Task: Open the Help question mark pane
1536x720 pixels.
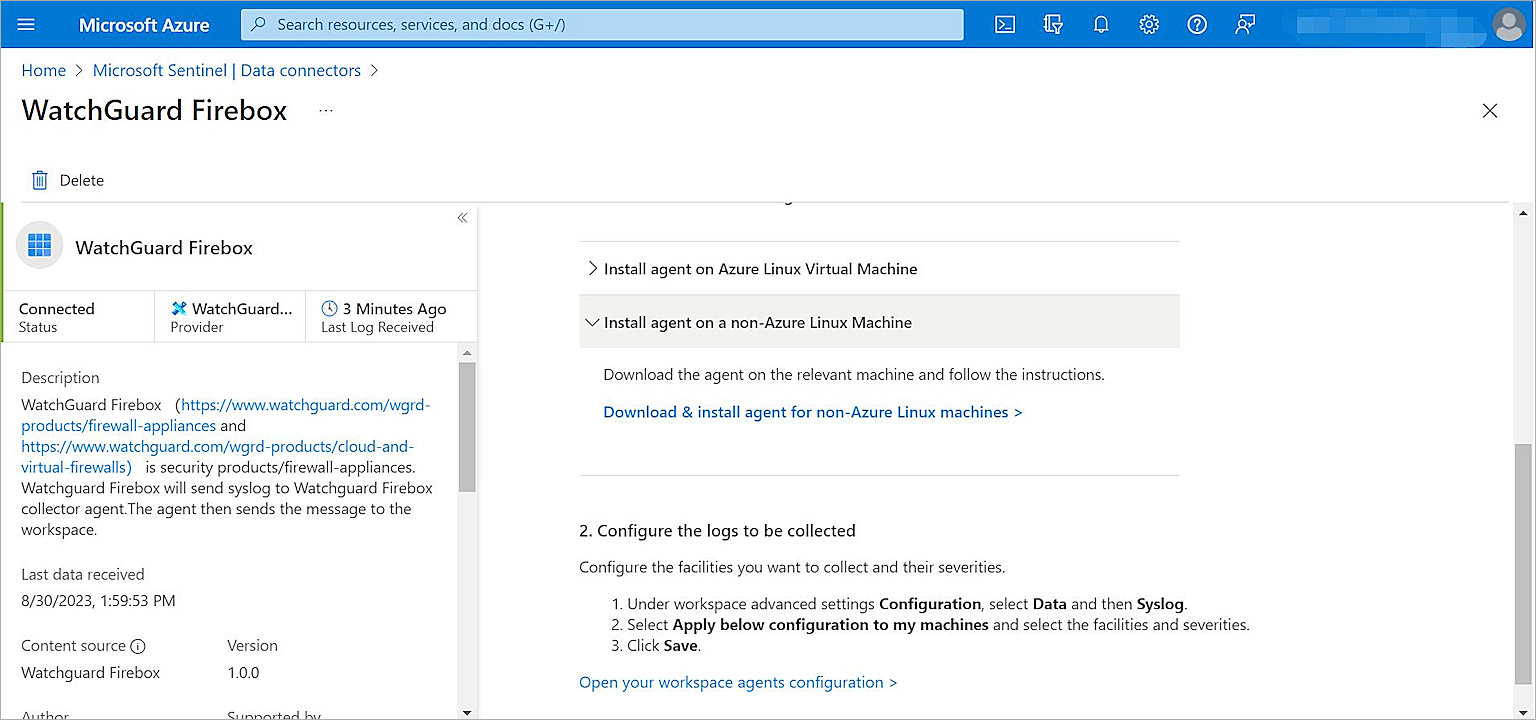Action: tap(1196, 24)
